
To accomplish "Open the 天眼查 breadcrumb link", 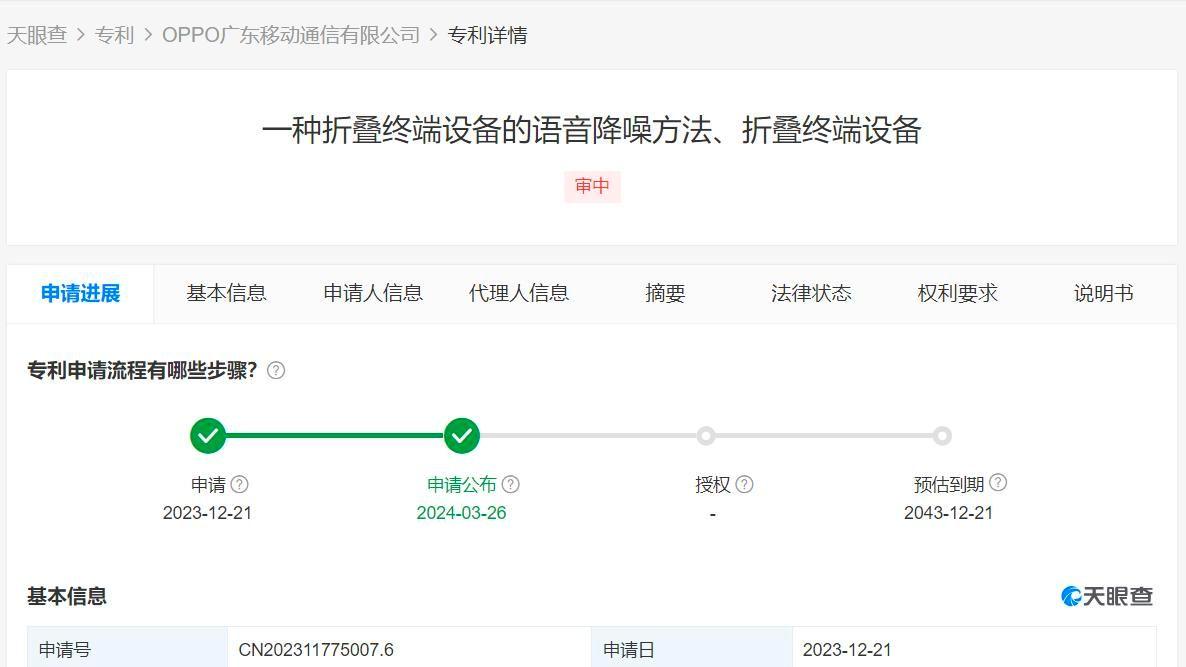I will 37,35.
